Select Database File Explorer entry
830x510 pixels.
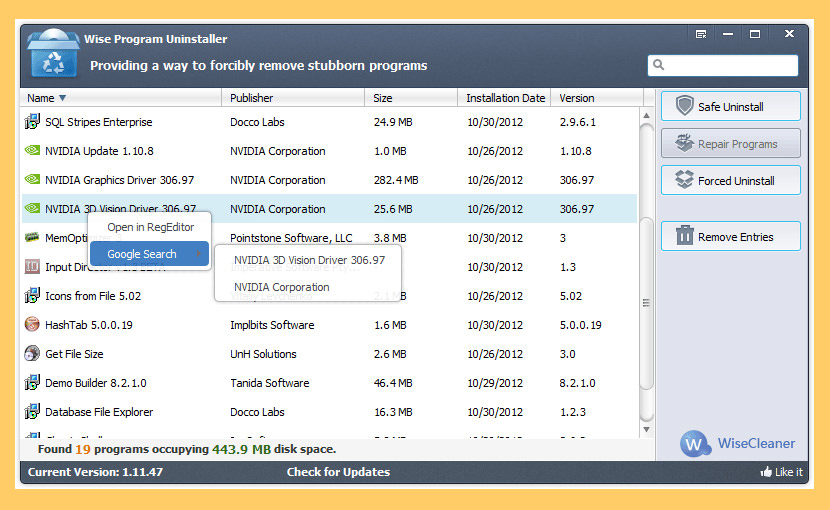point(99,412)
